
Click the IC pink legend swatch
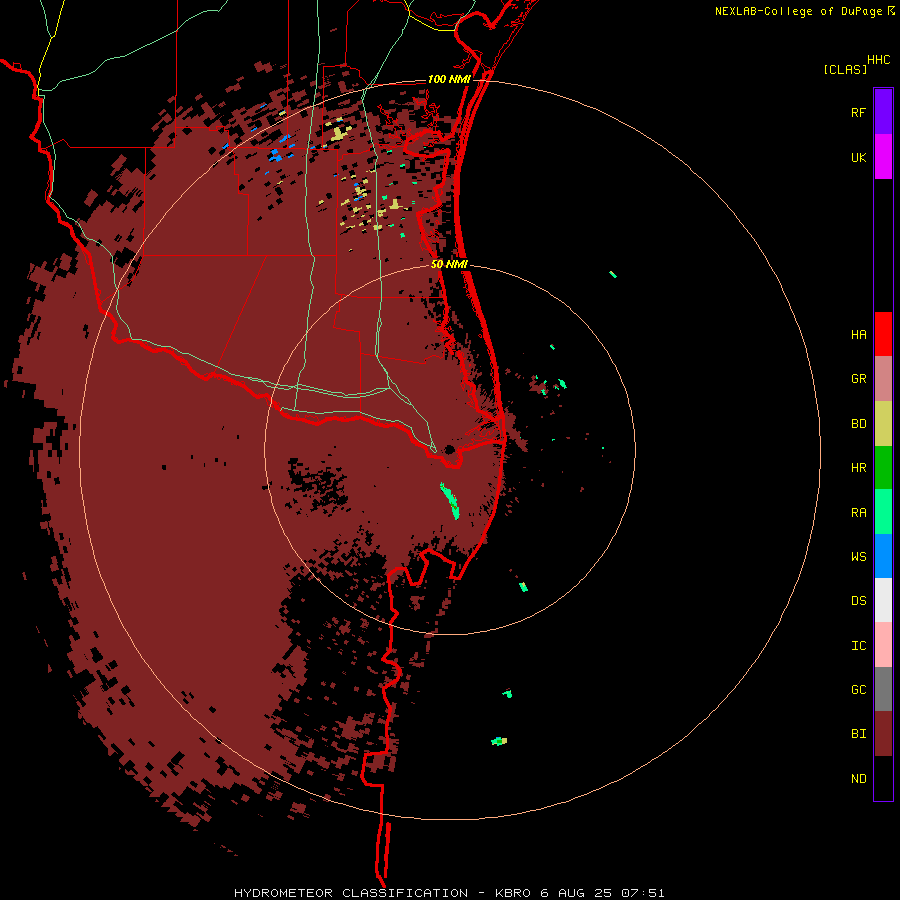(883, 645)
